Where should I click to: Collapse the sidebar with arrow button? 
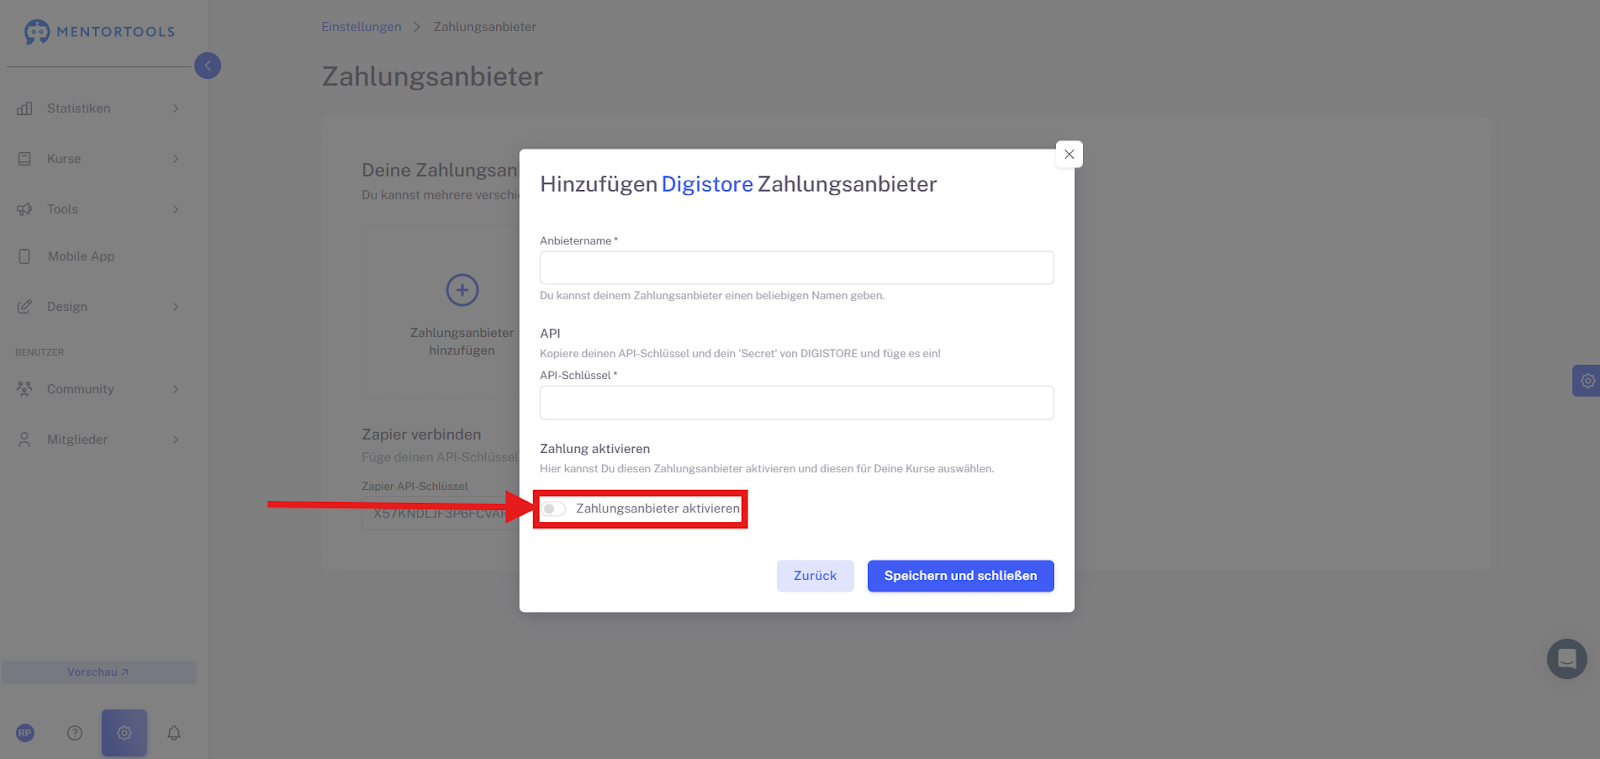click(207, 66)
